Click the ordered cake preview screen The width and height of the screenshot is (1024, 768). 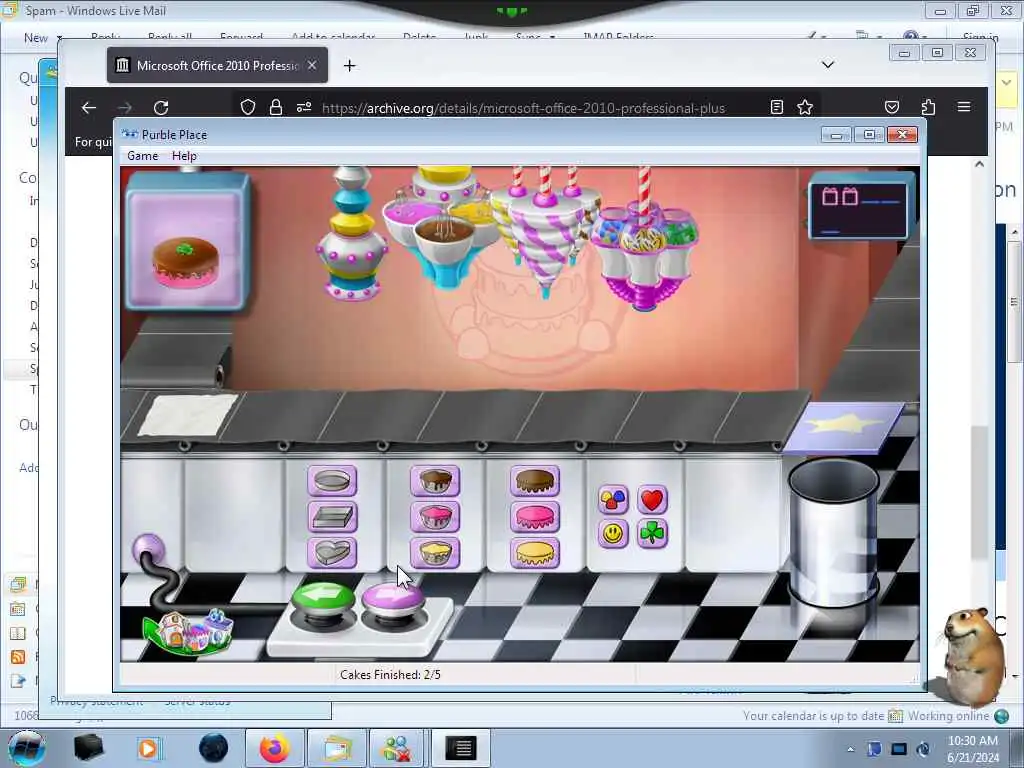tap(187, 242)
